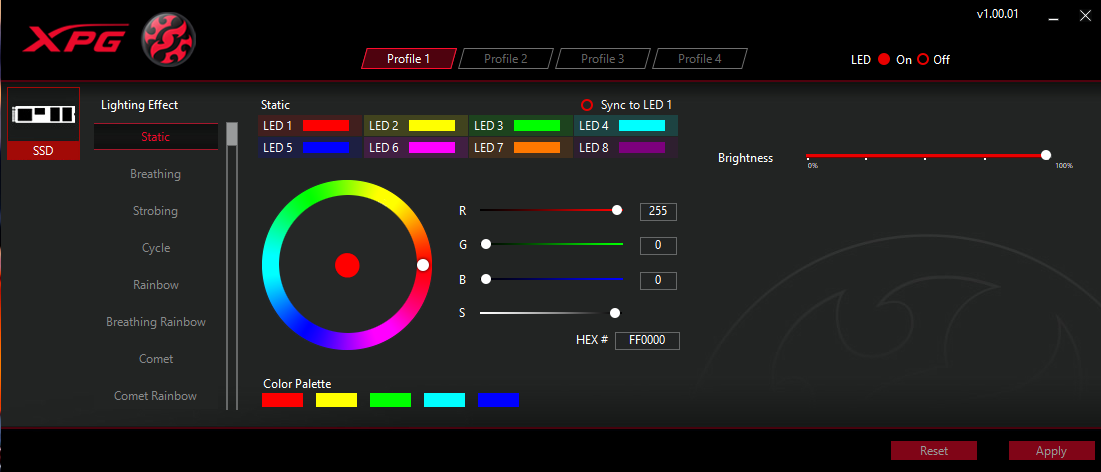Switch to Profile 2 tab
Viewport: 1101px width, 472px height.
pos(505,59)
